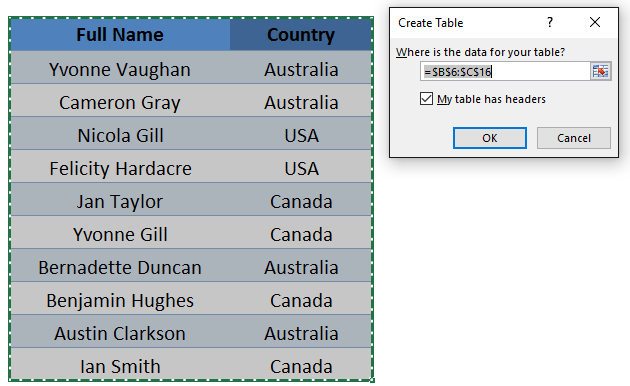Click Canada next to Yvonne Gill
The image size is (630, 386).
click(301, 233)
